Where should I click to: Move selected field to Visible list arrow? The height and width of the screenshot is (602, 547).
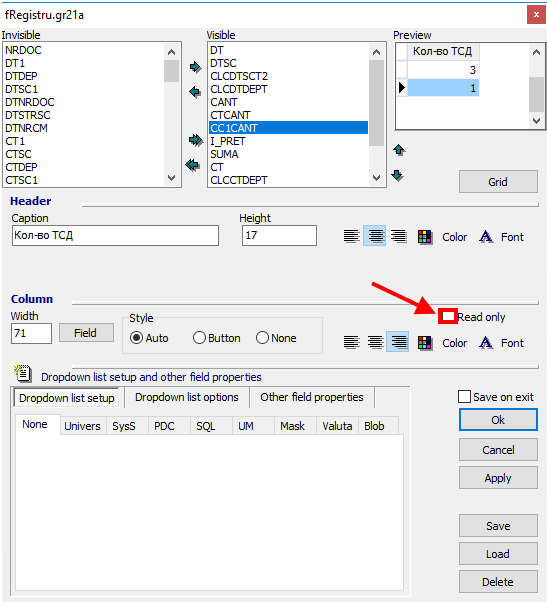195,67
